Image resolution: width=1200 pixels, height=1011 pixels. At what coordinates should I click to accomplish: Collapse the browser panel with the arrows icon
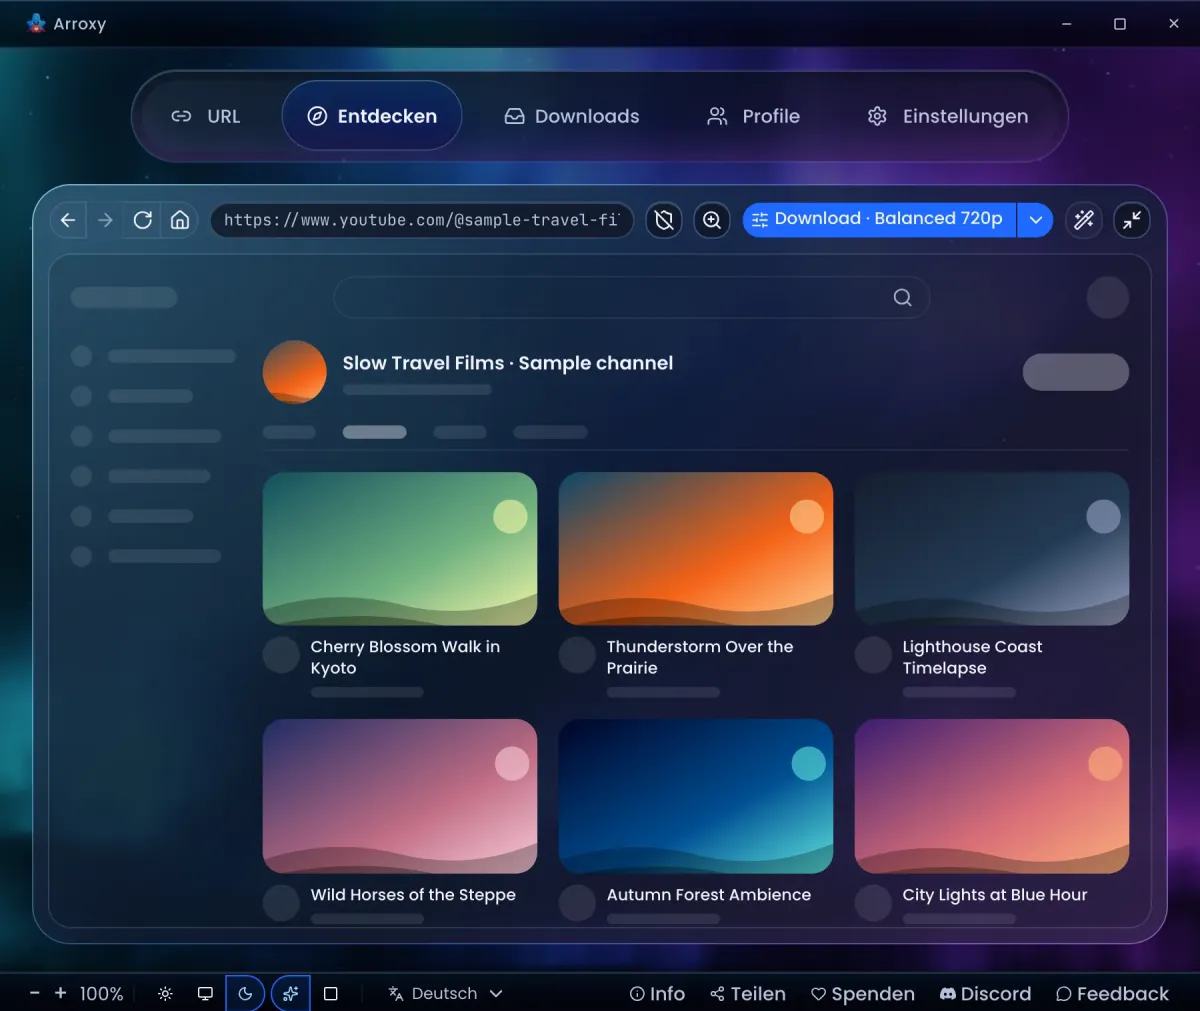point(1132,220)
